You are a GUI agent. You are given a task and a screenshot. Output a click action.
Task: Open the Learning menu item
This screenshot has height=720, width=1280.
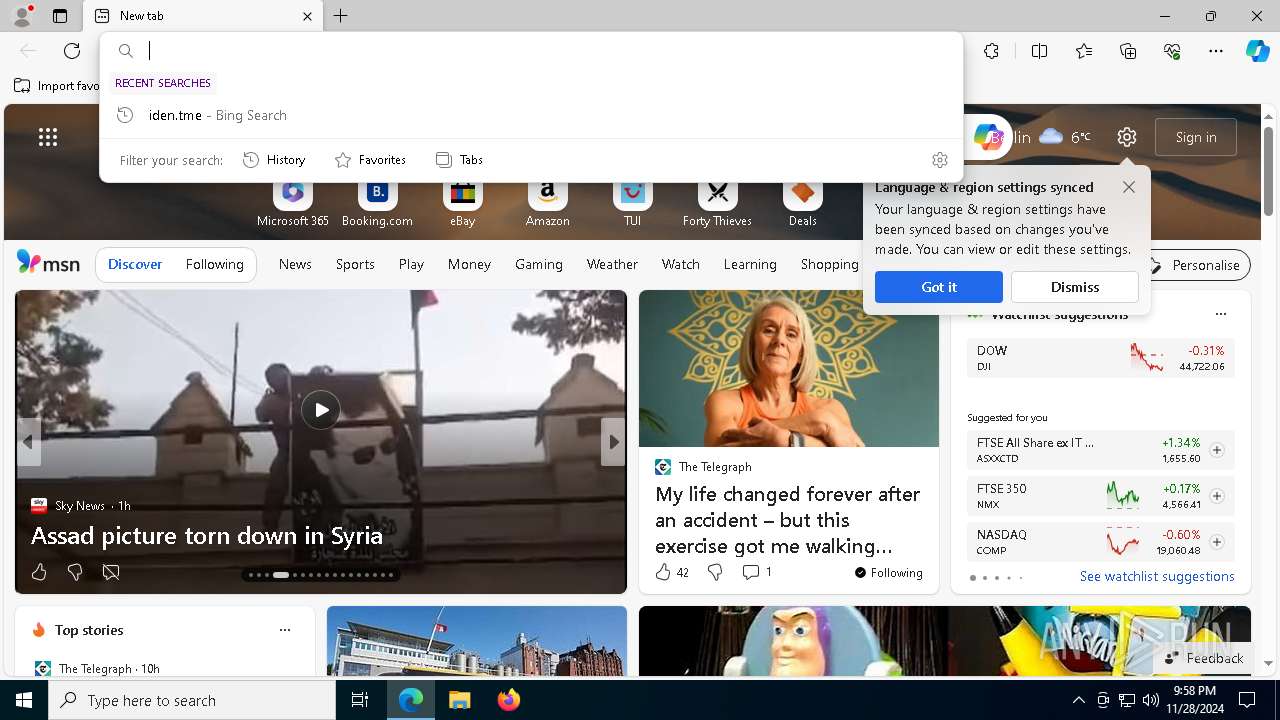tap(750, 264)
